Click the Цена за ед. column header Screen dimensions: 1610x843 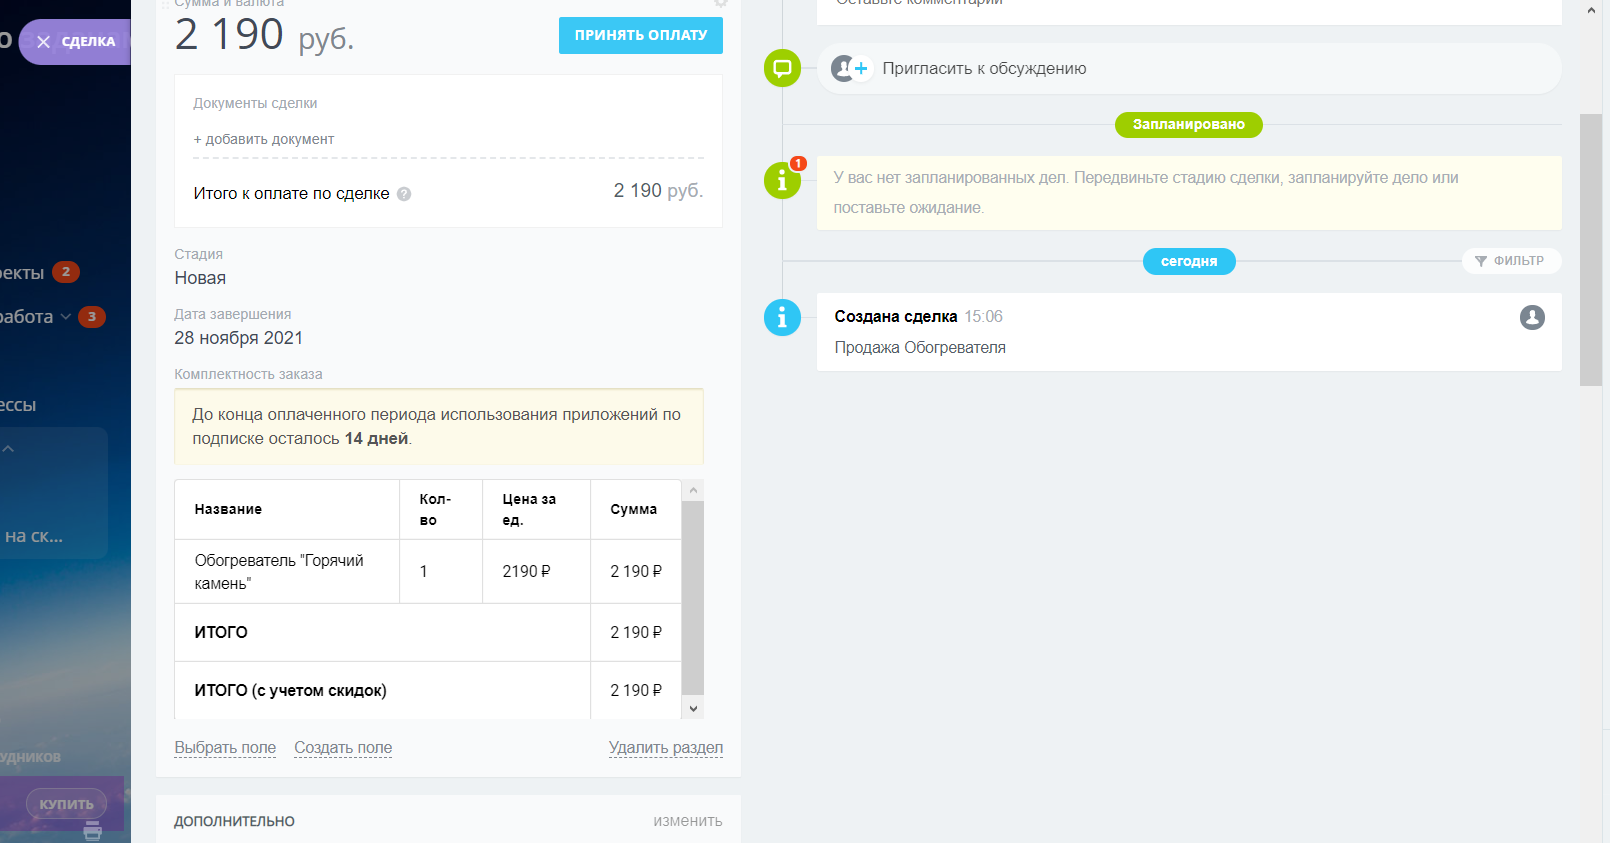pyautogui.click(x=536, y=509)
